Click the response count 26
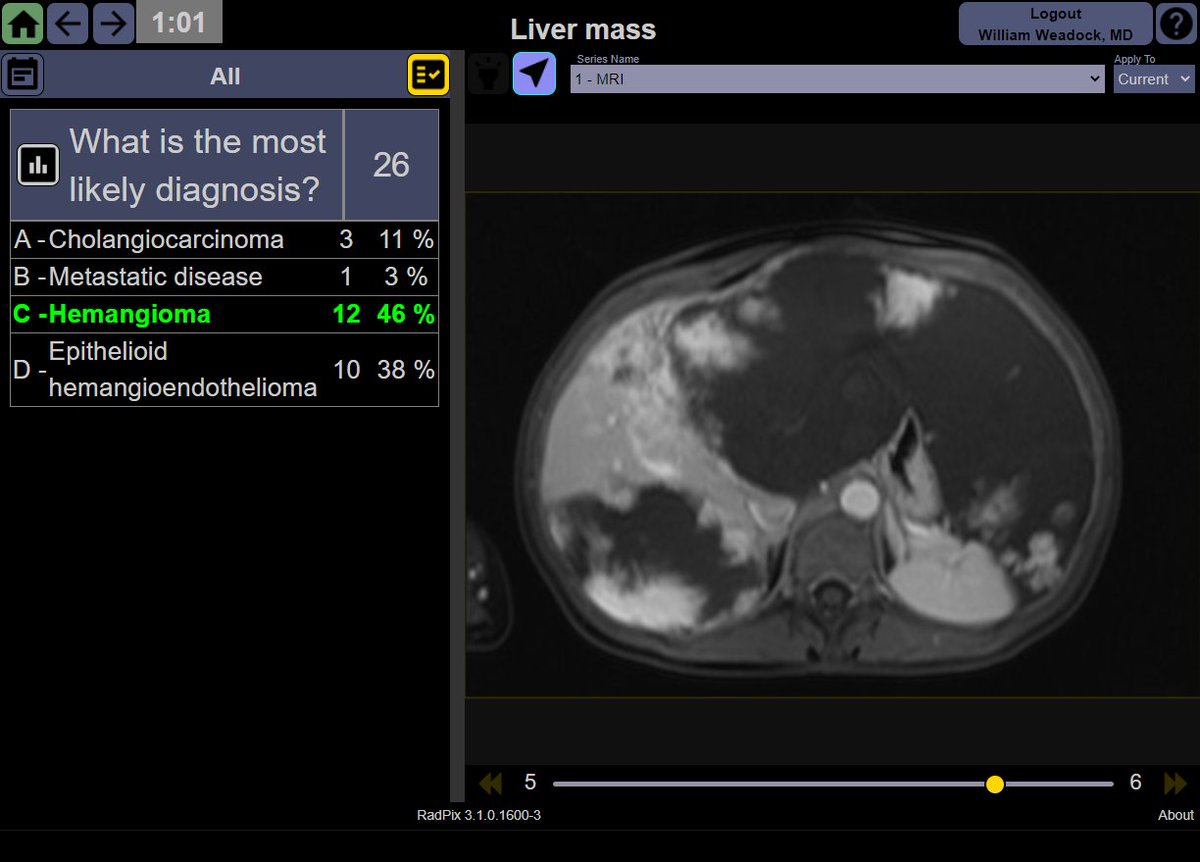Image resolution: width=1200 pixels, height=862 pixels. tap(391, 165)
